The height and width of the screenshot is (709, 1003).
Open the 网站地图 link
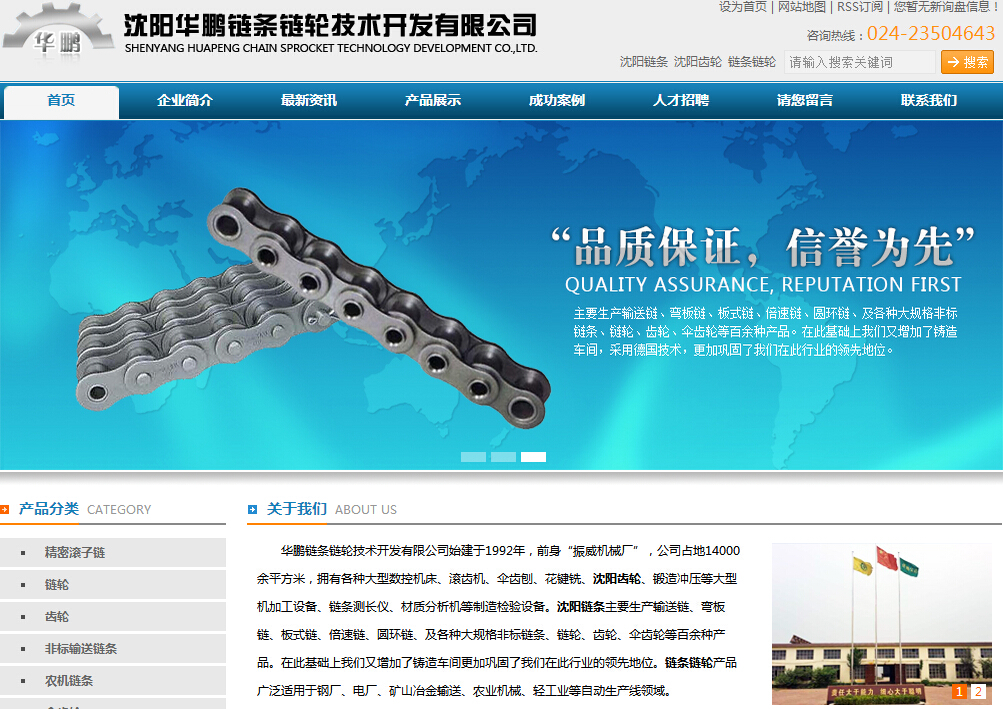click(802, 7)
